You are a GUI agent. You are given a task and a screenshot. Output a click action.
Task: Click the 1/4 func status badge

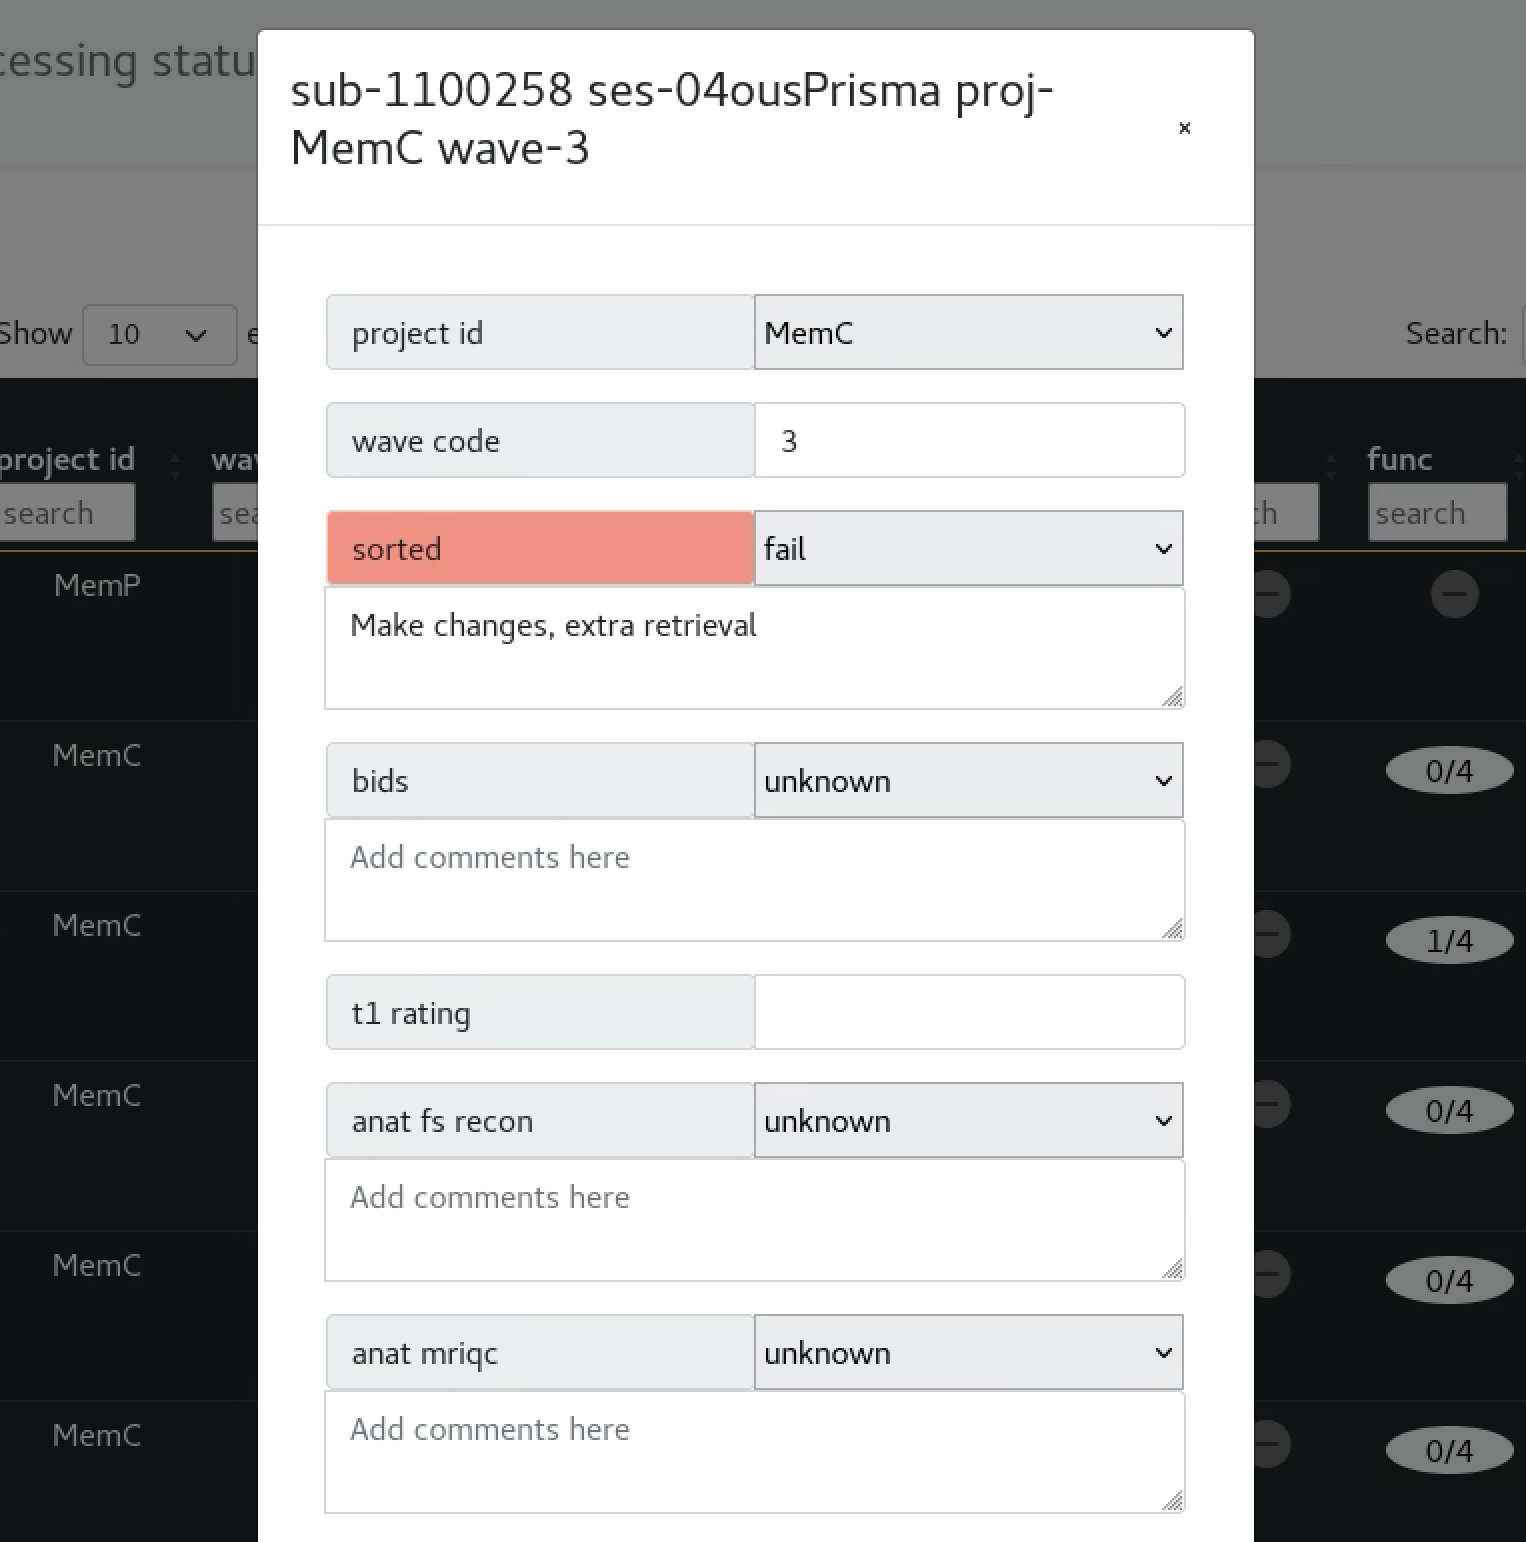(1448, 941)
